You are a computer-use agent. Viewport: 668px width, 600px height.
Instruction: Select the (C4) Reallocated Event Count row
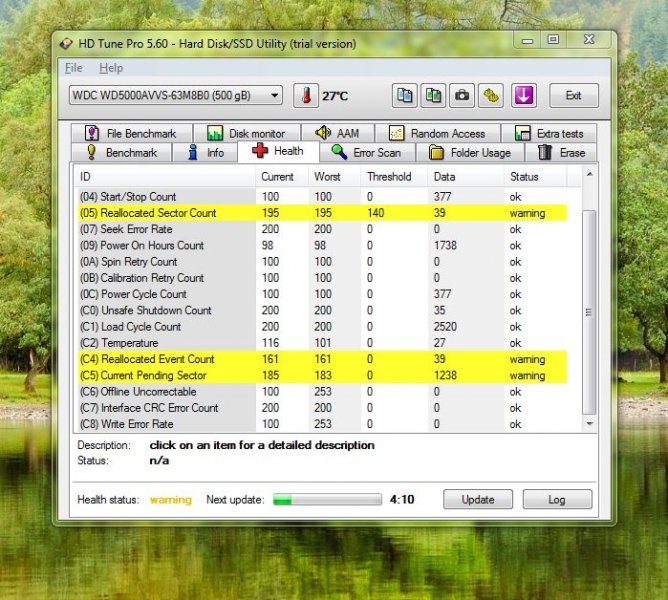[x=323, y=359]
